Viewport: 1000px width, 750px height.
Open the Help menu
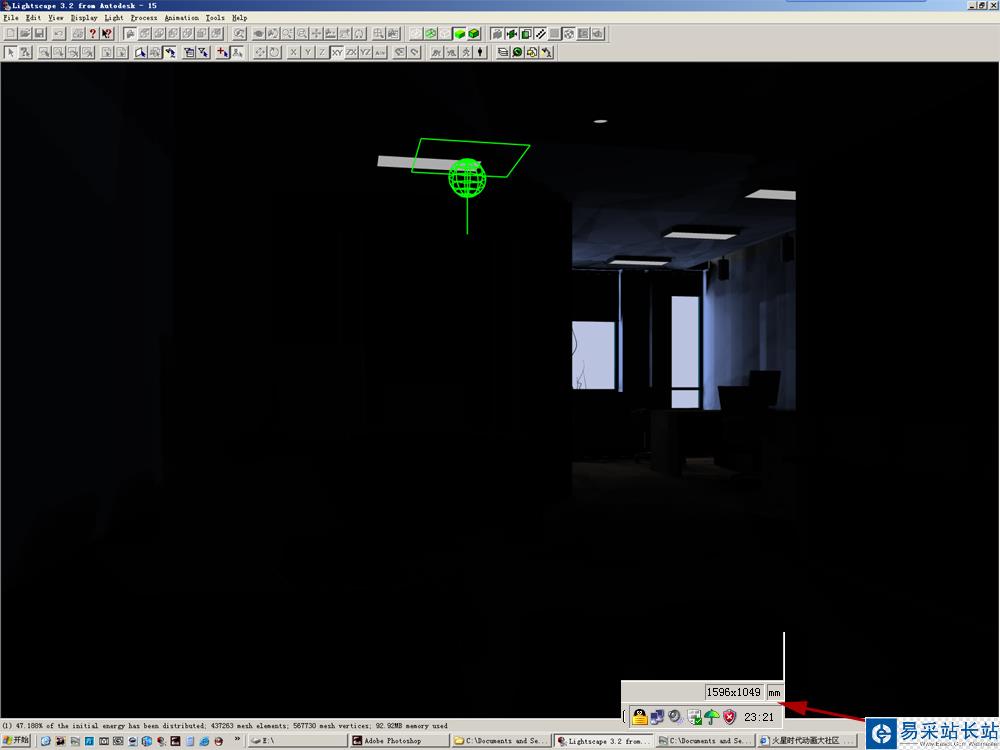click(239, 18)
